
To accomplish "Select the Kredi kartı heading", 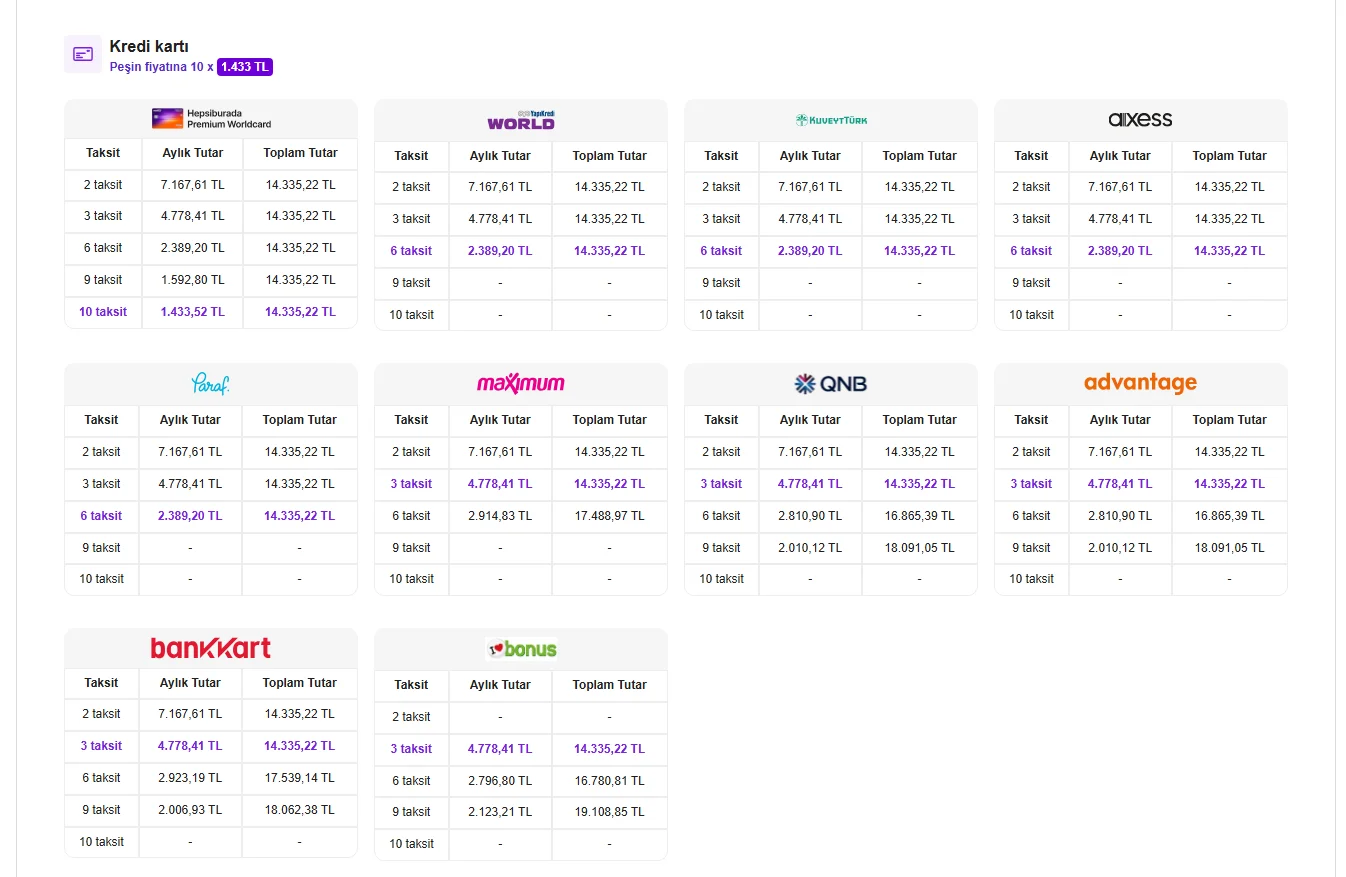I will tap(149, 46).
